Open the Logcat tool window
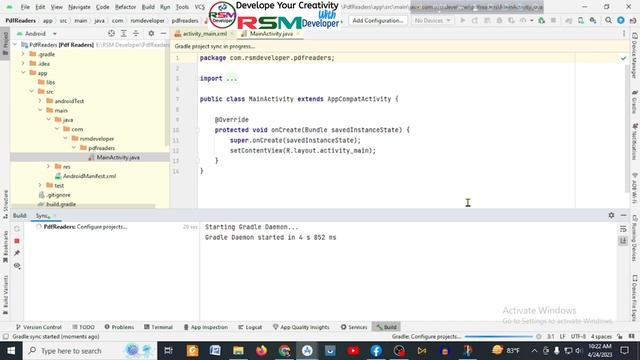Viewport: 640px width, 360px height. (250, 327)
